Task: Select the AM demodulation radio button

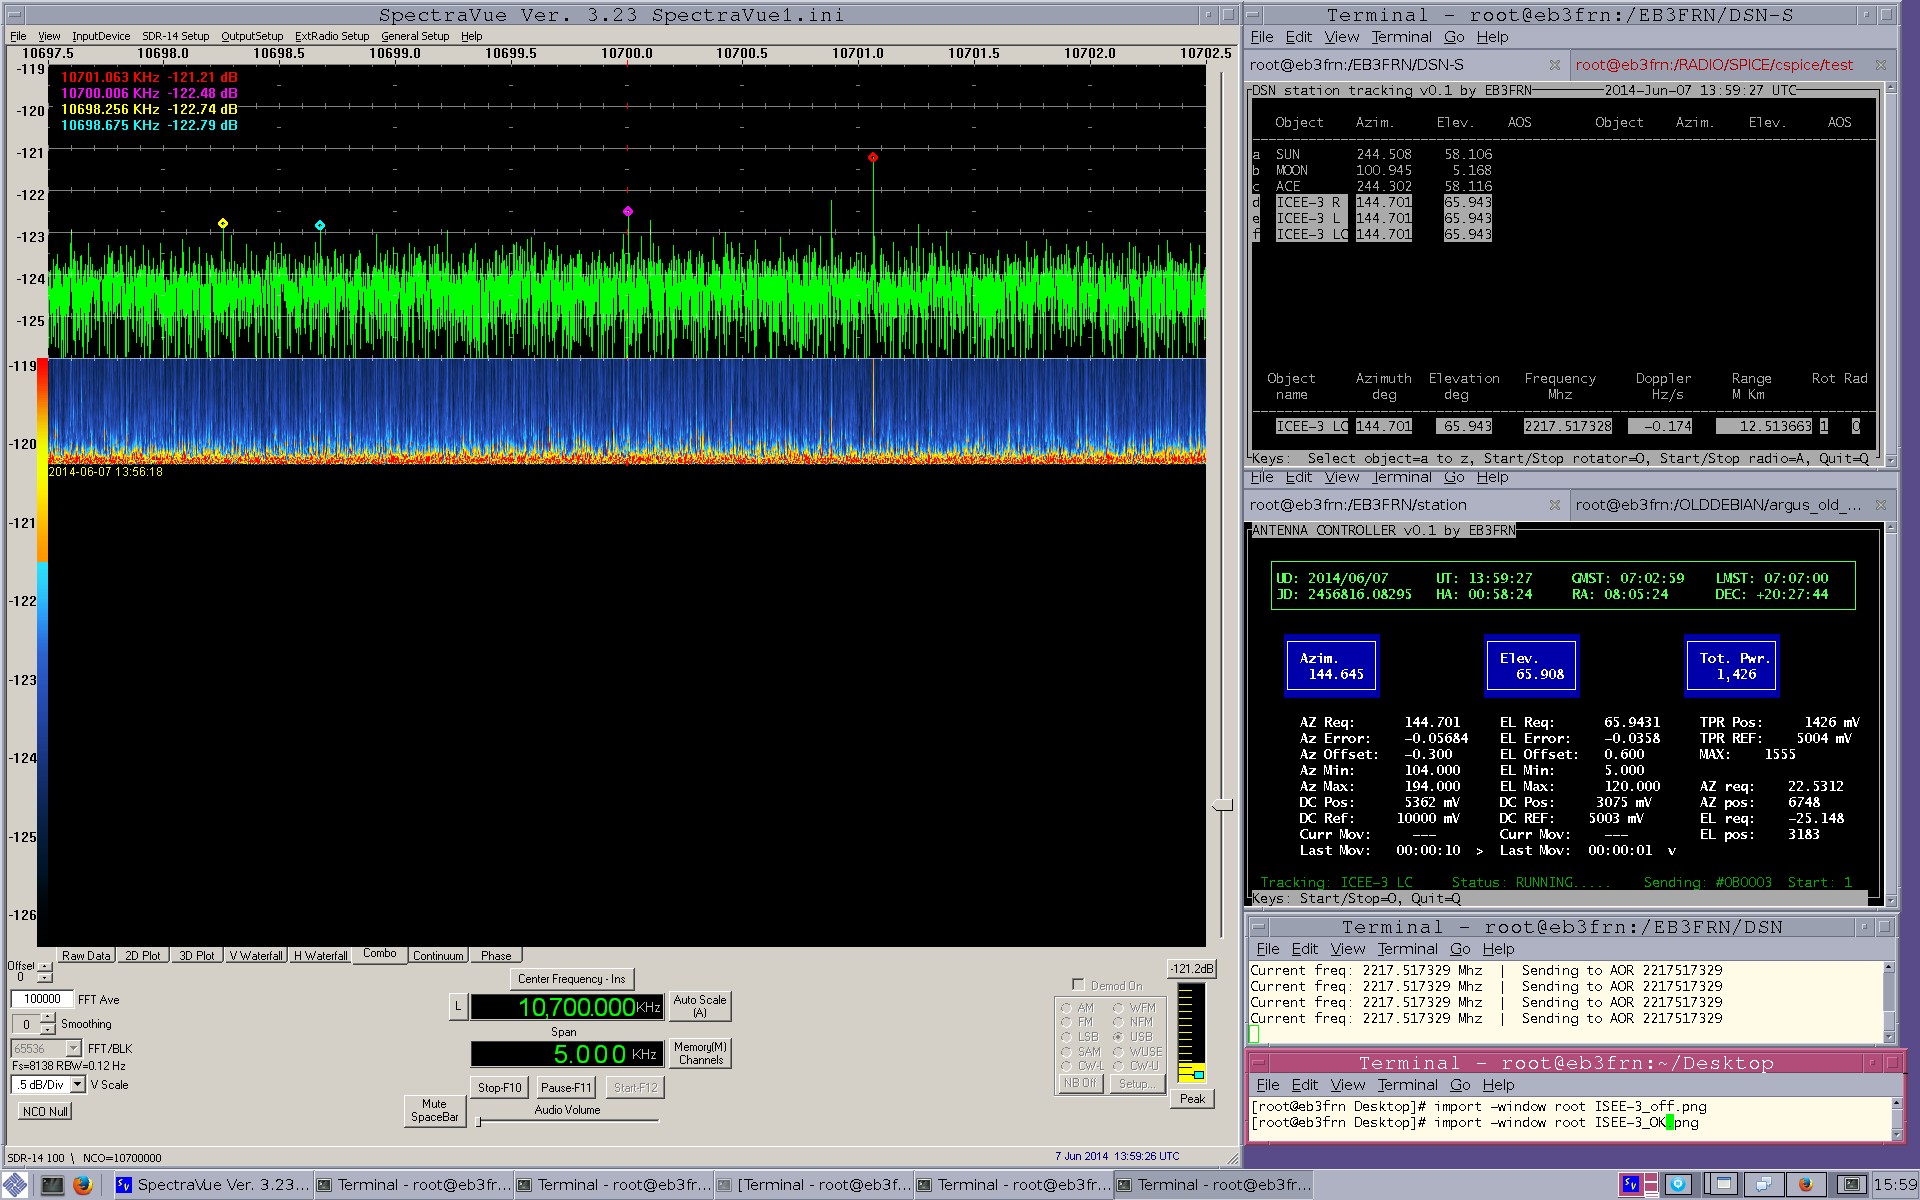Action: coord(1066,1008)
